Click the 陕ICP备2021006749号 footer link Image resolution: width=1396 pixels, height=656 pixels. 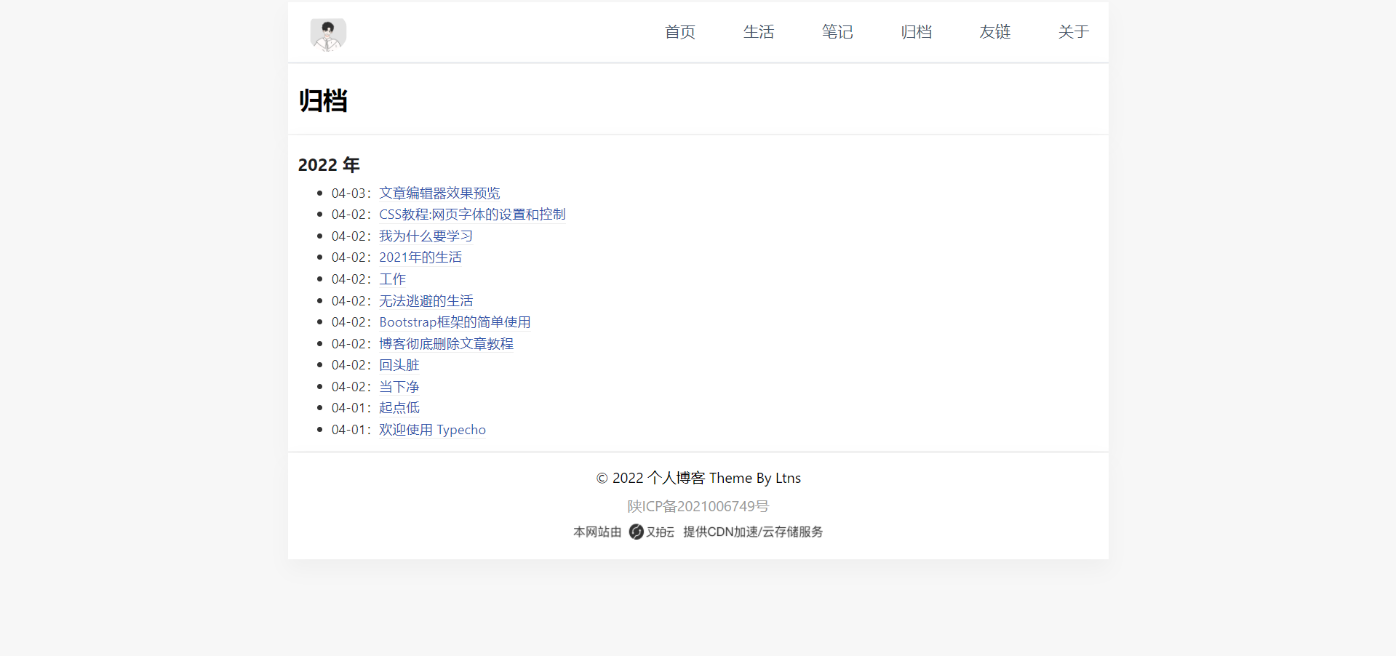[698, 506]
